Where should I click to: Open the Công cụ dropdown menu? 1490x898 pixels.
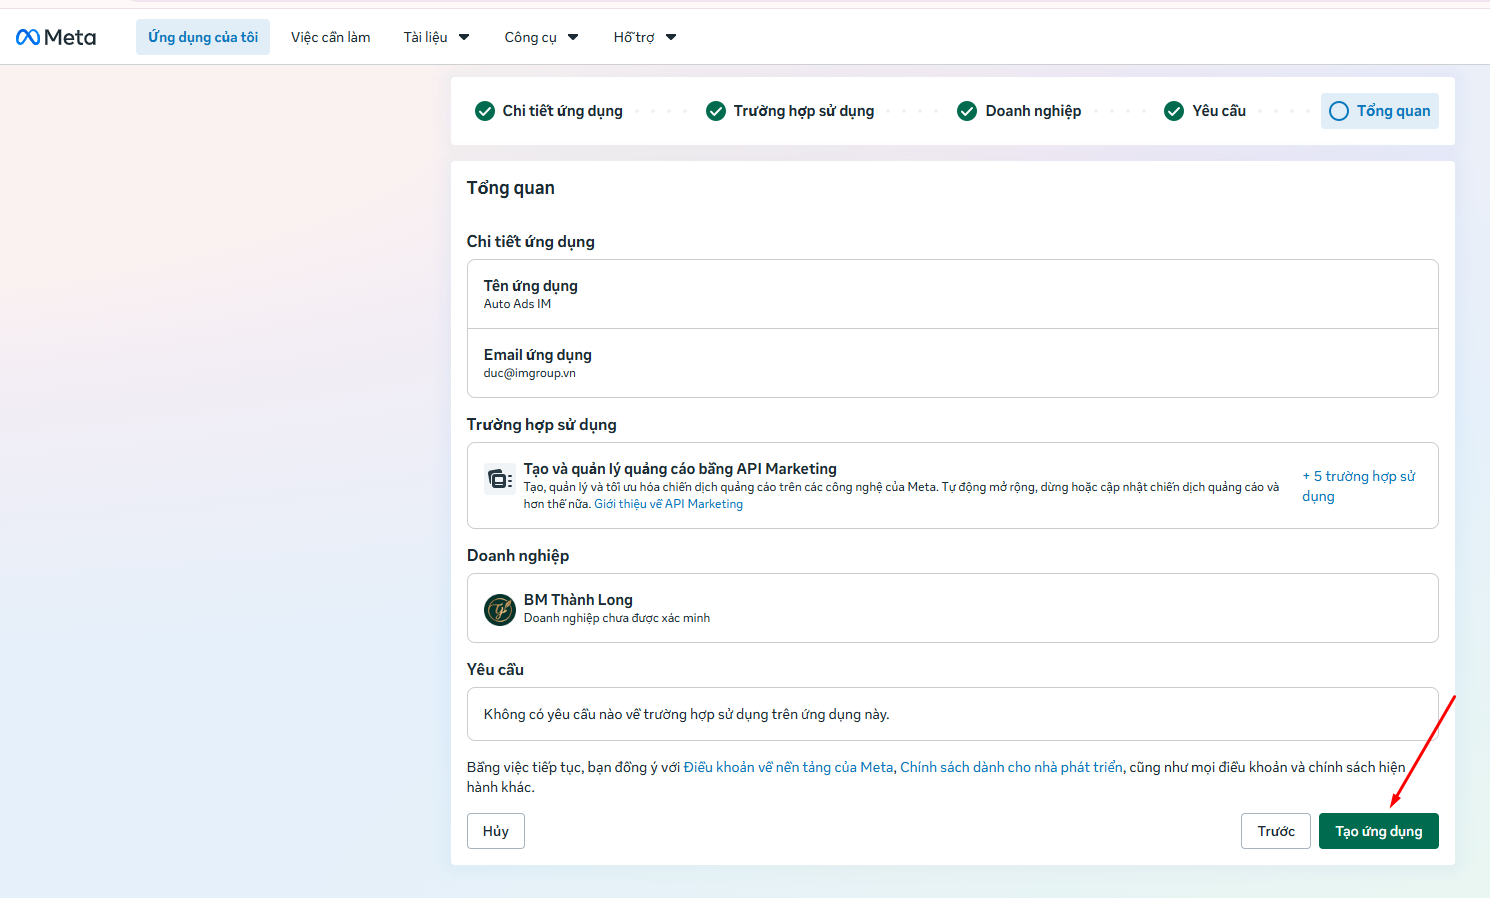click(x=541, y=37)
